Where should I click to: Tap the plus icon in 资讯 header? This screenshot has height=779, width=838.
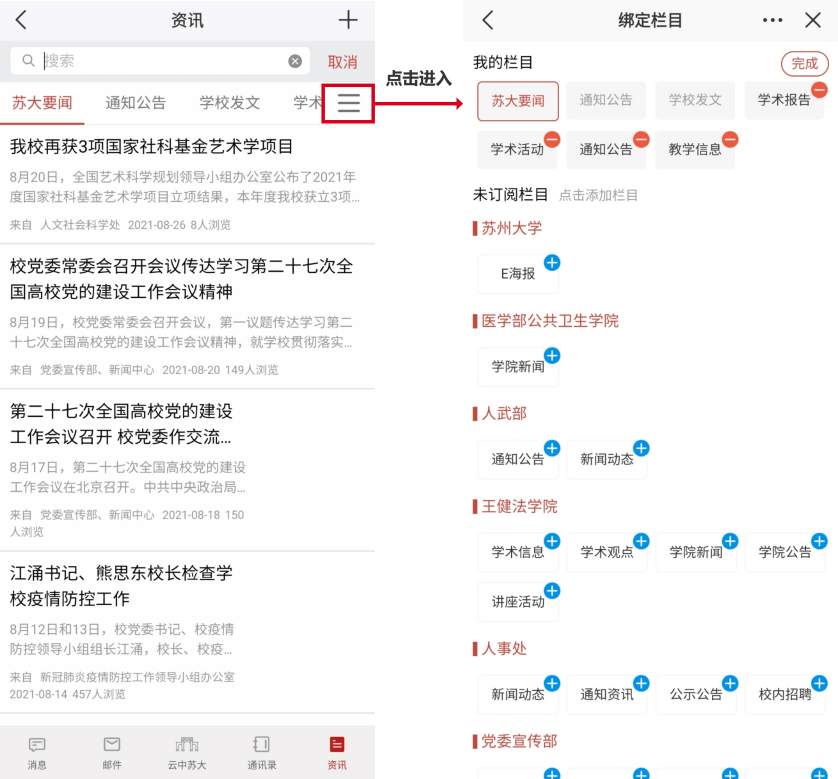tap(347, 20)
